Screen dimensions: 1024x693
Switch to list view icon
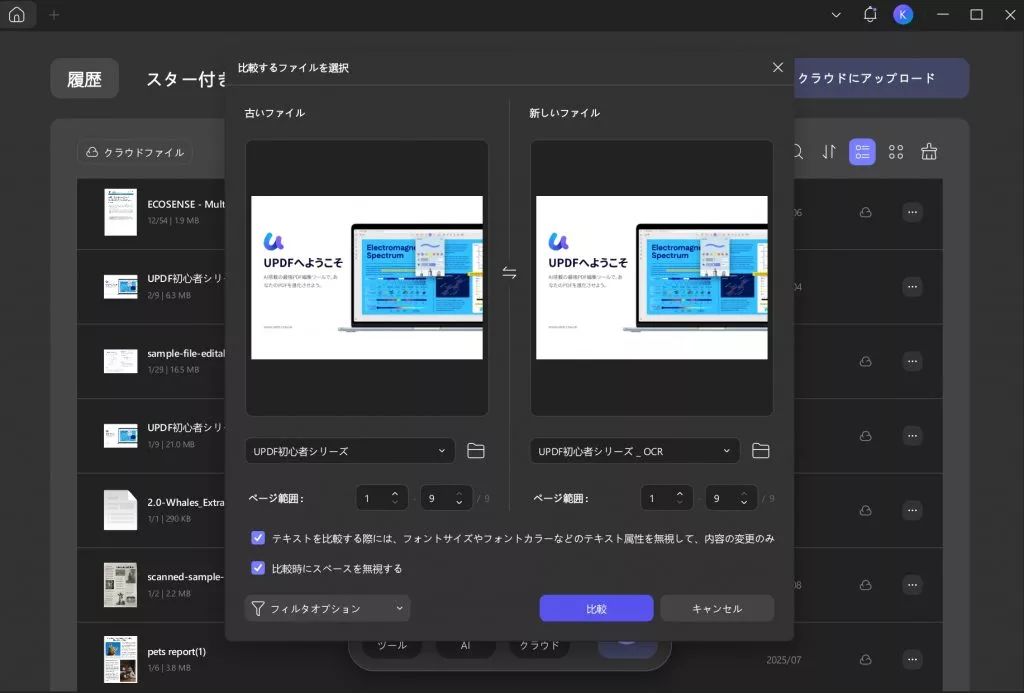coord(862,152)
